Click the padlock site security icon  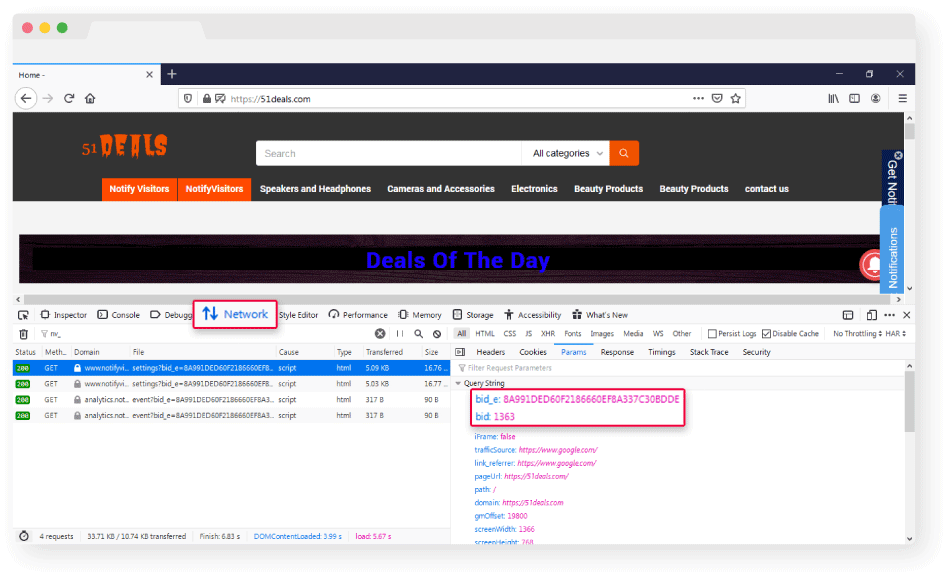pyautogui.click(x=206, y=98)
